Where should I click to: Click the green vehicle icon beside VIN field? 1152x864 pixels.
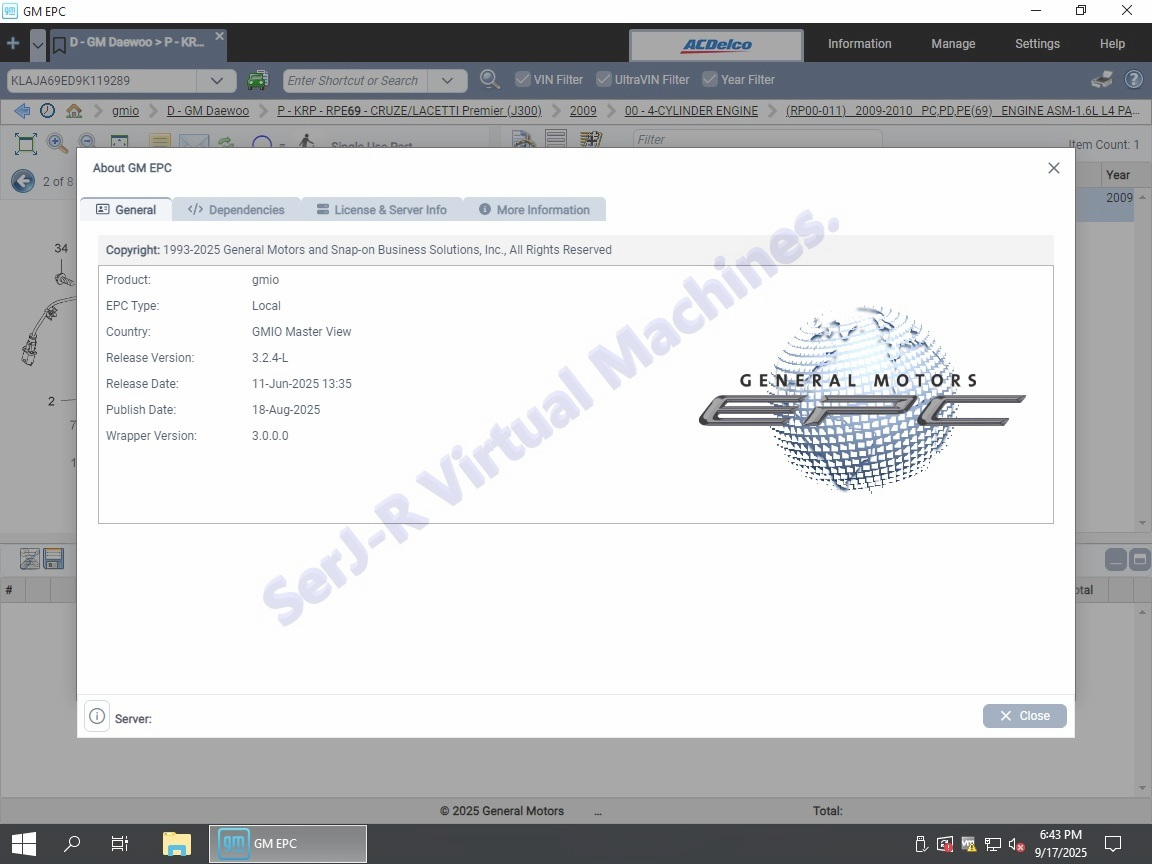[x=258, y=80]
